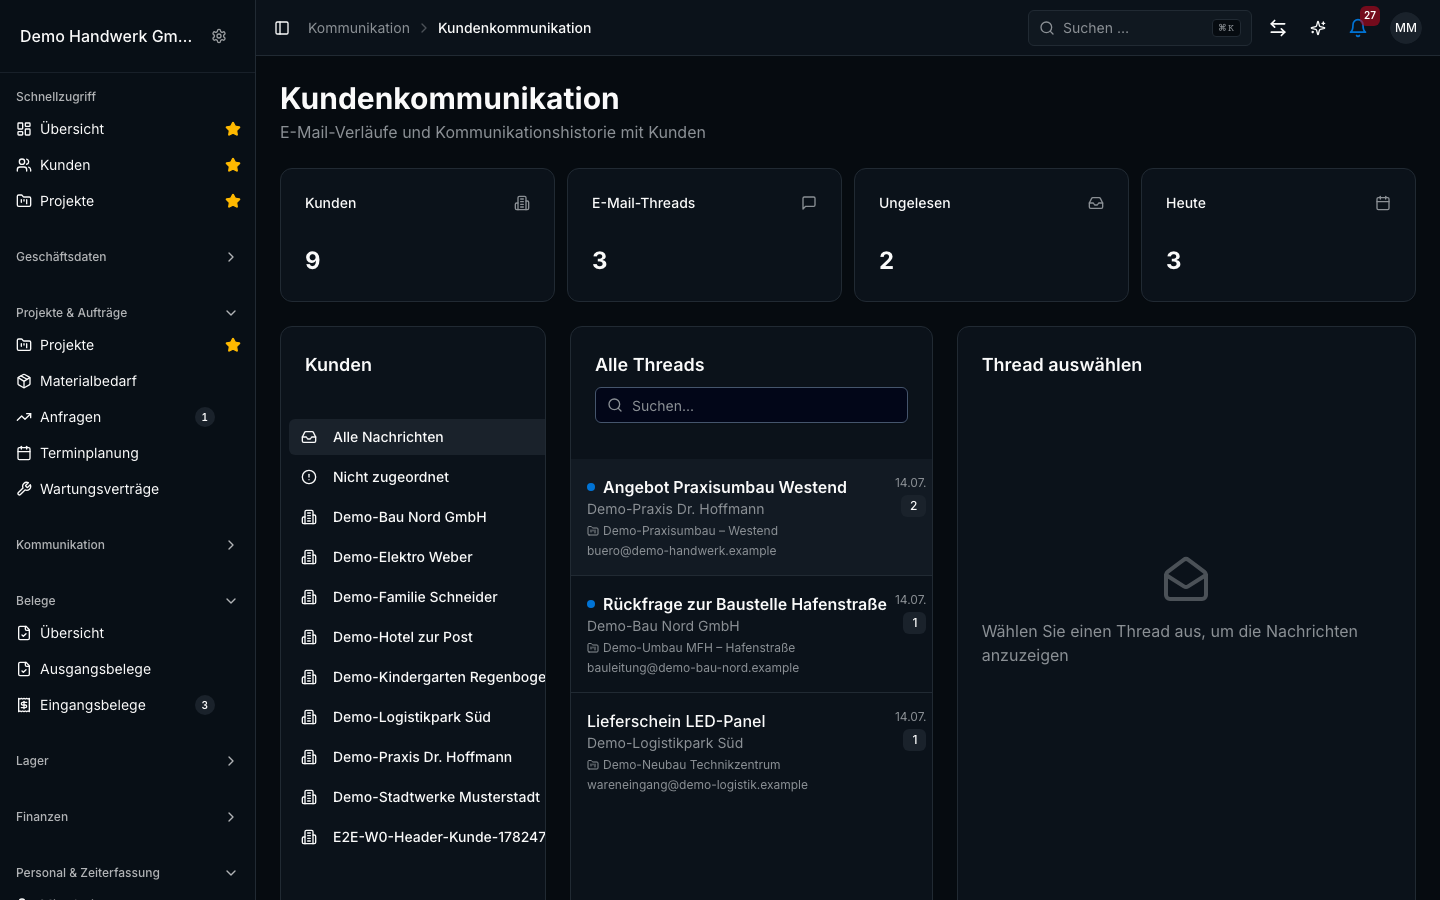
Task: Select customer Demo-Stadtwerke Musterstadt
Action: pyautogui.click(x=417, y=797)
